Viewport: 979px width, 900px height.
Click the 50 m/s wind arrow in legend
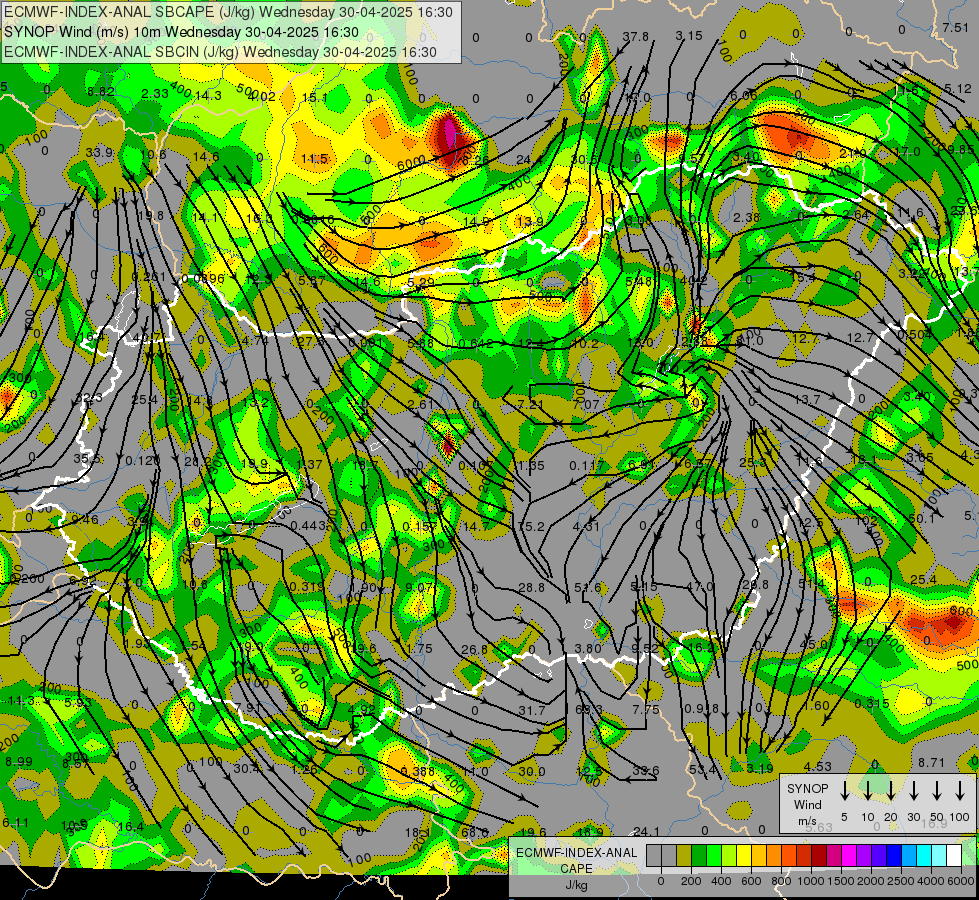(937, 791)
